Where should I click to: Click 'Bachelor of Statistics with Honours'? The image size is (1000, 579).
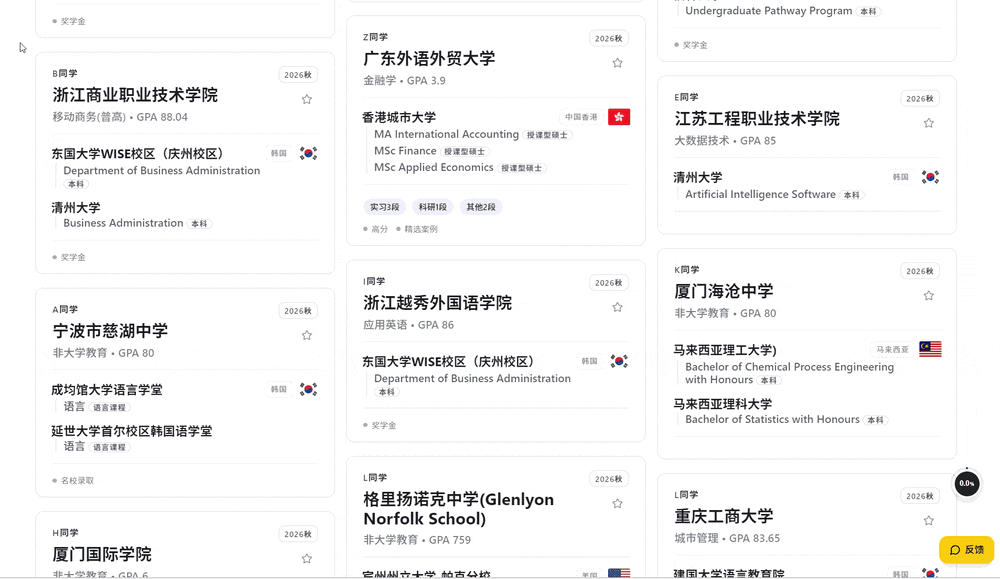772,419
